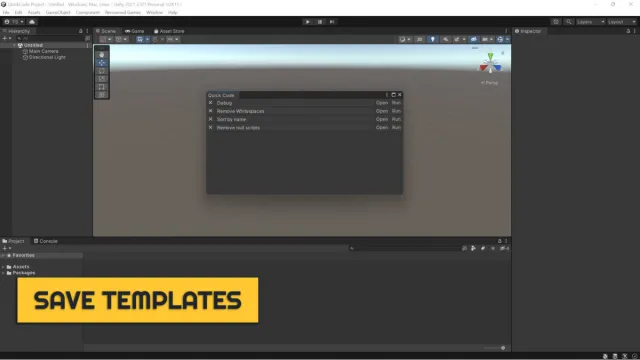Maximize the Quick Code window

pos(393,95)
